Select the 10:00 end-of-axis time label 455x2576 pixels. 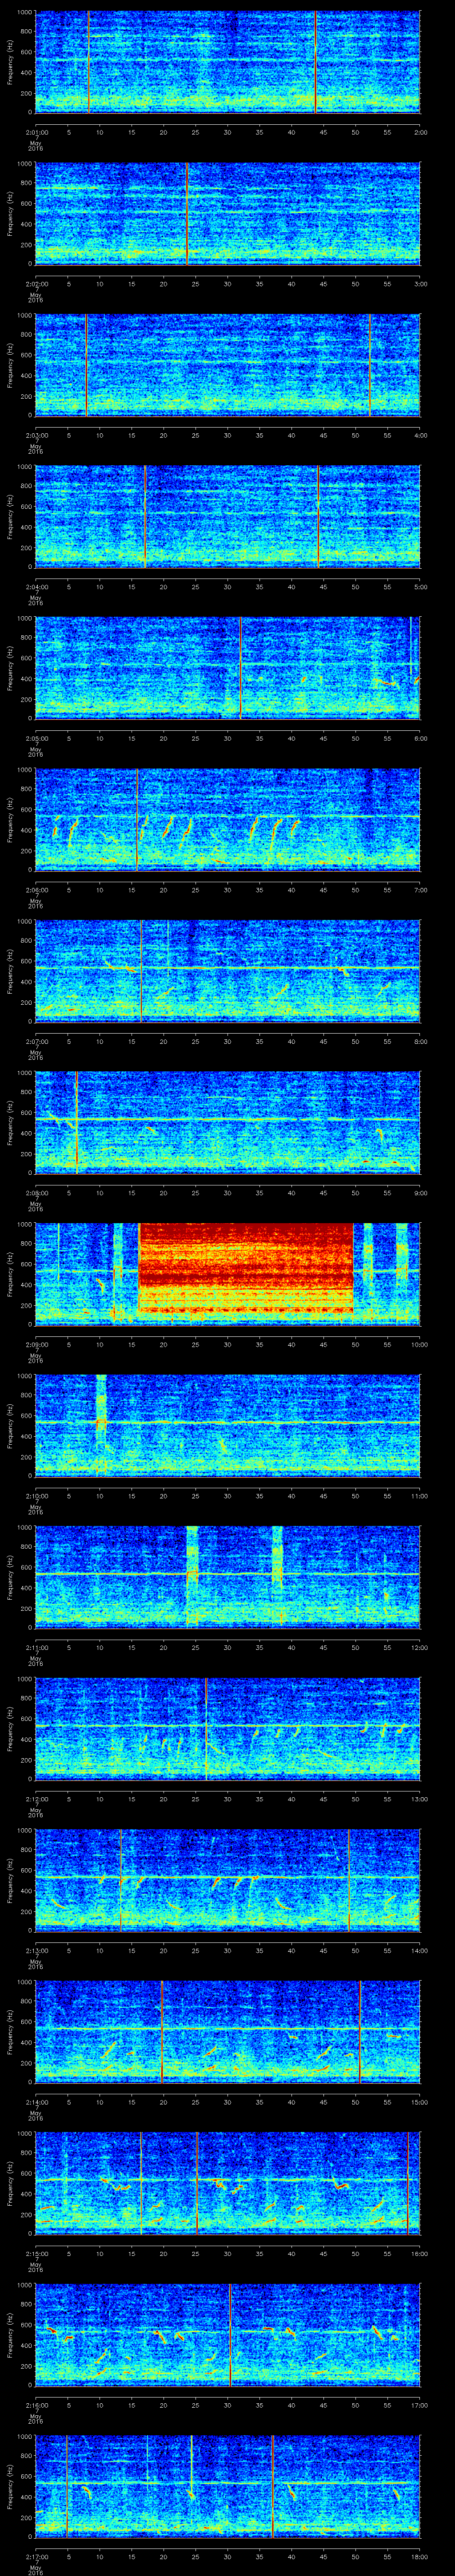coord(419,1344)
